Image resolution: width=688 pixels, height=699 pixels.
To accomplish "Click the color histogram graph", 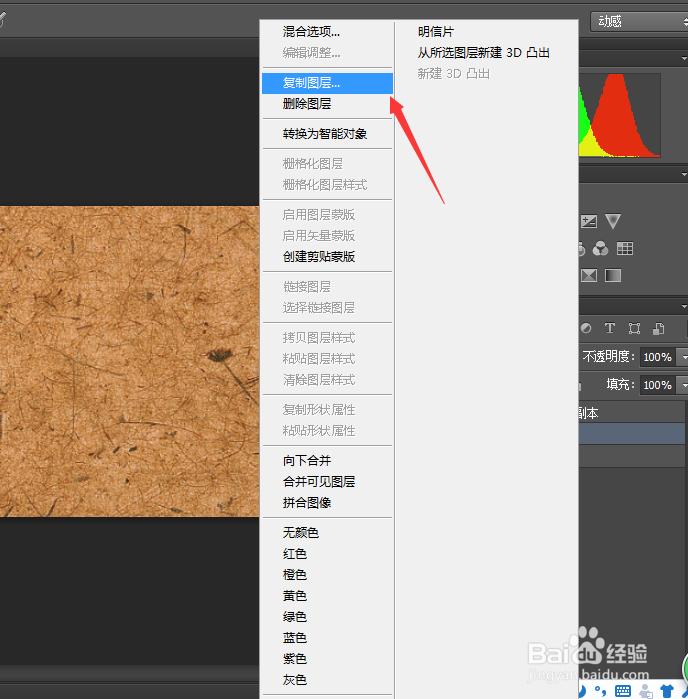I will click(x=620, y=115).
